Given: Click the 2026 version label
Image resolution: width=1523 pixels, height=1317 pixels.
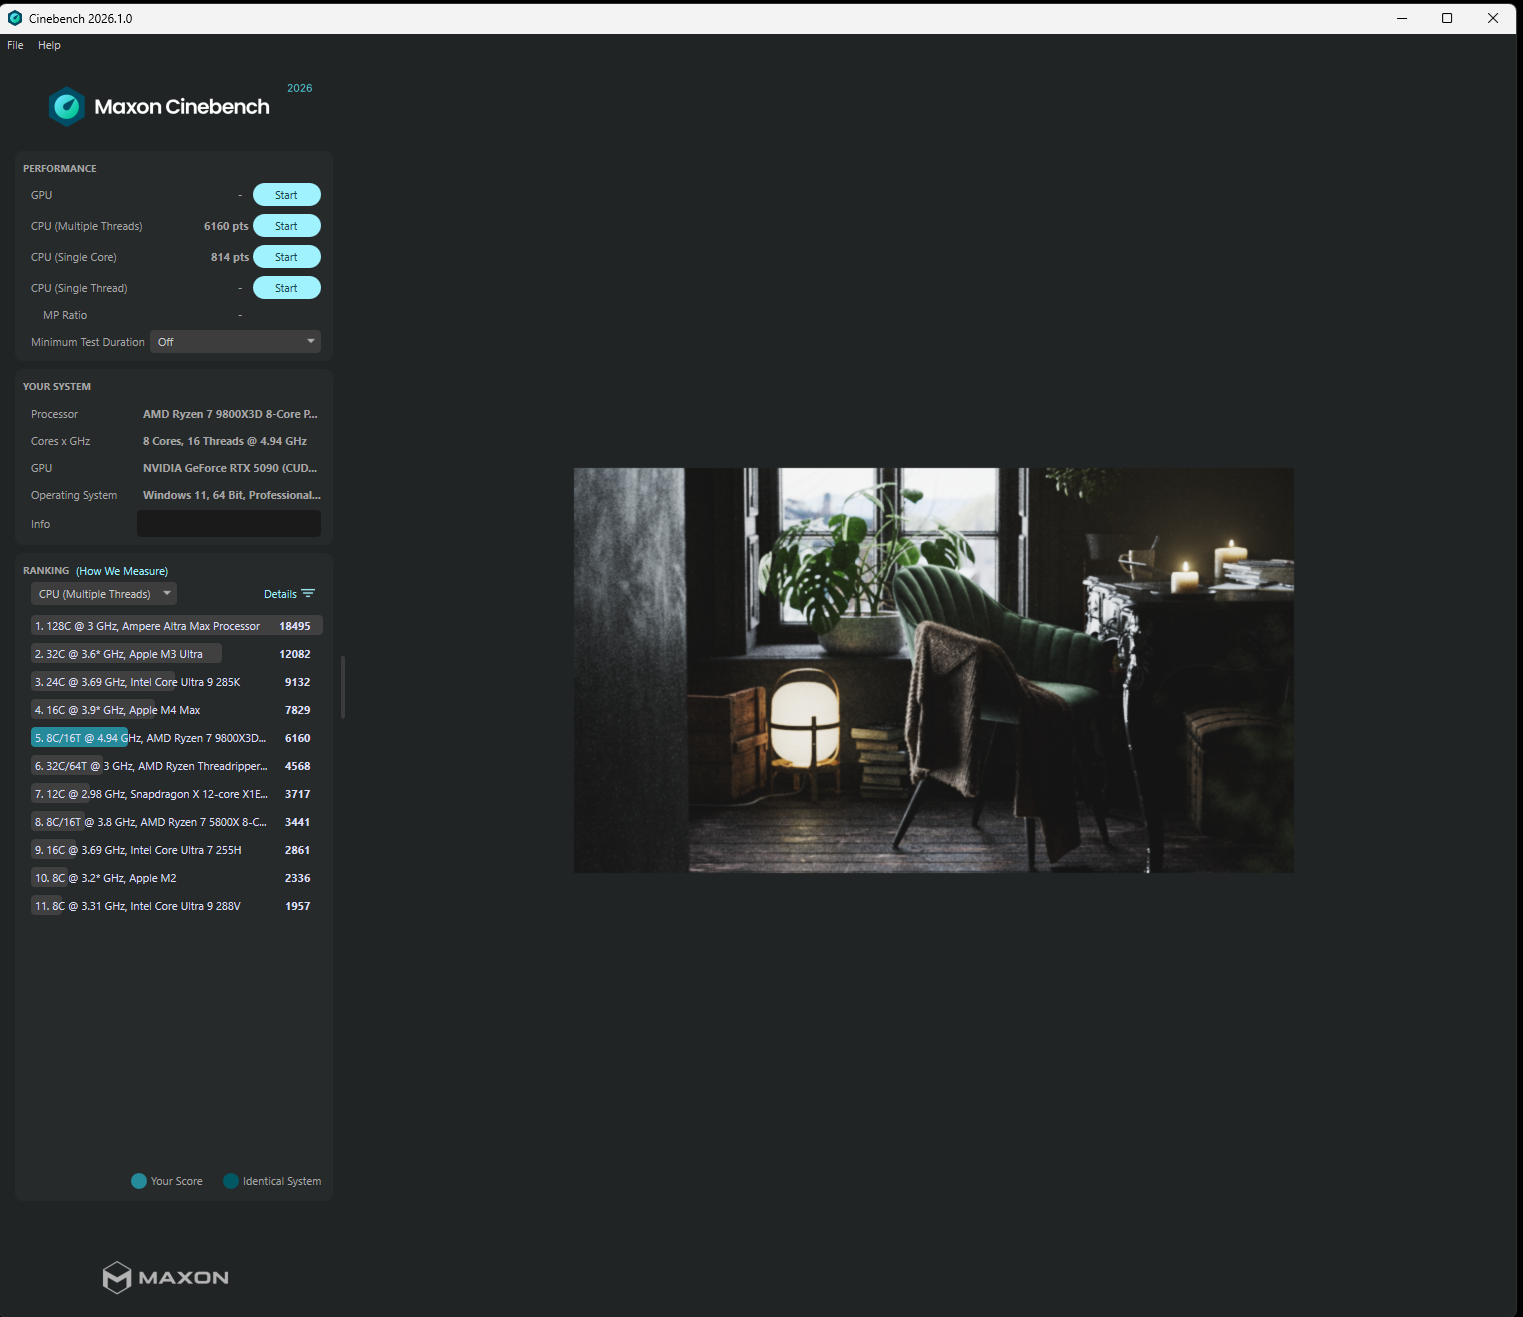Looking at the screenshot, I should pos(300,88).
